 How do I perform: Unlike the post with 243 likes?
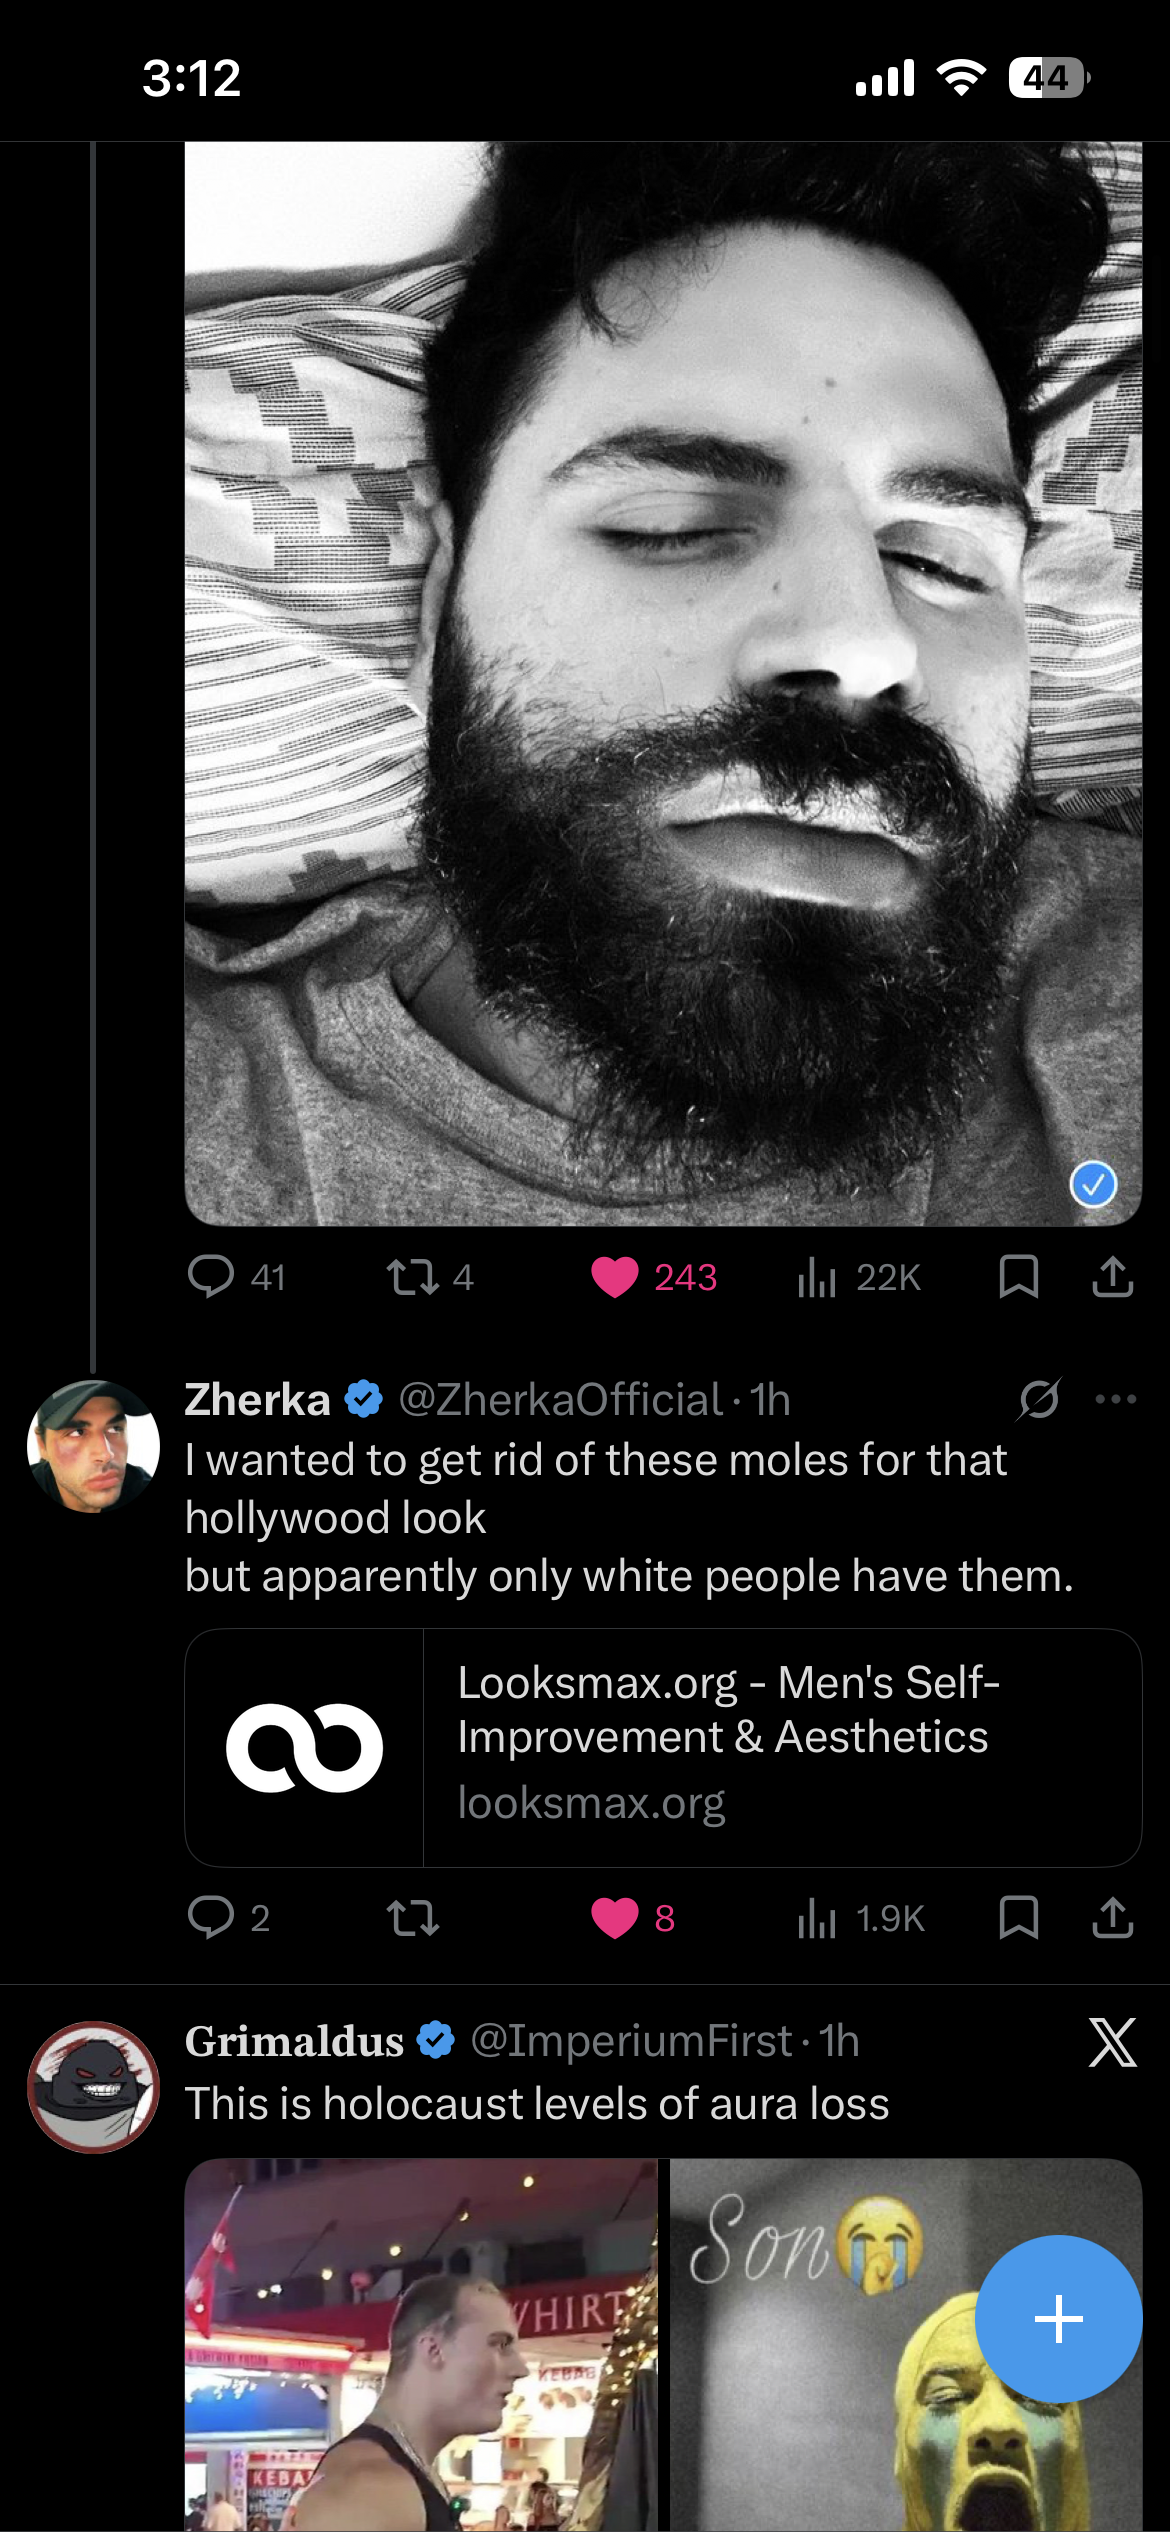[614, 1277]
